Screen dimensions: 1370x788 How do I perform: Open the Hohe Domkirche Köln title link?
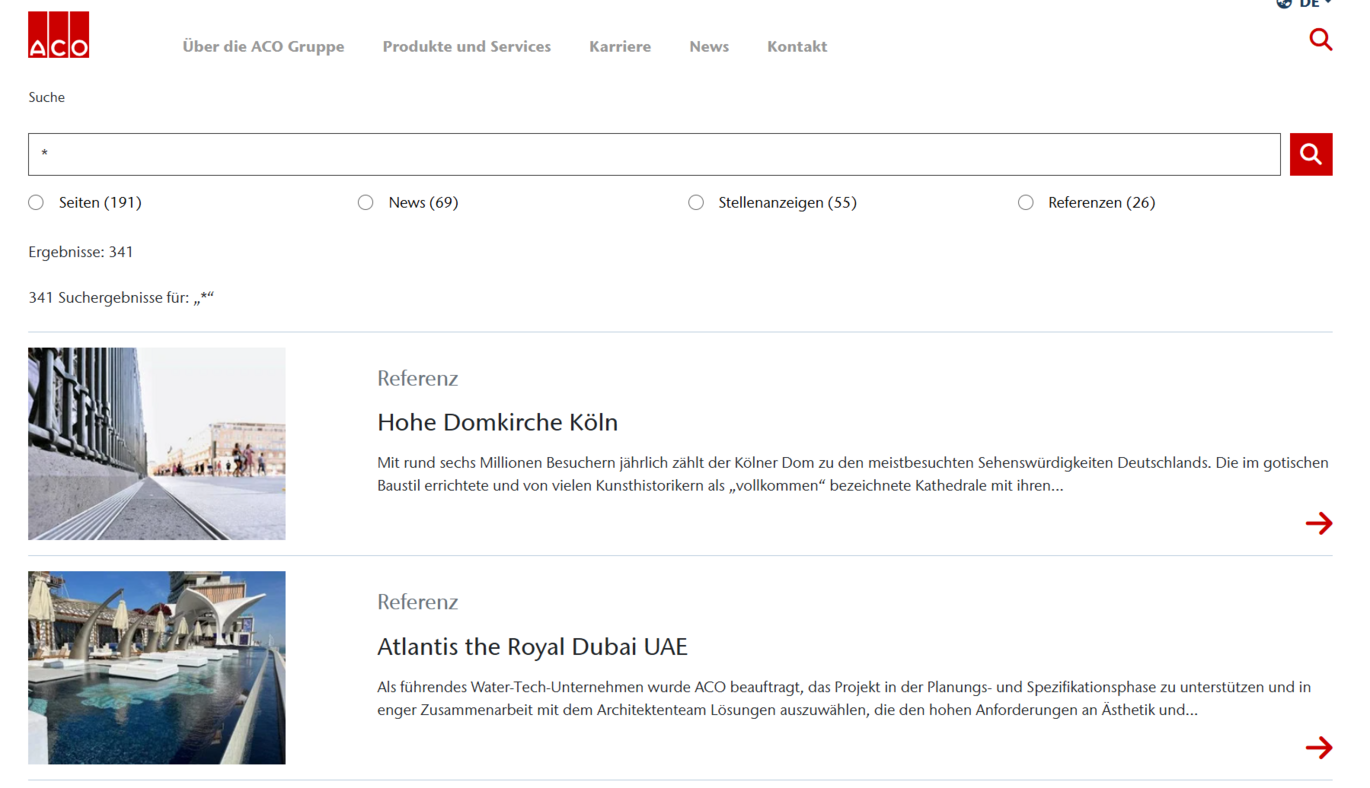point(497,422)
